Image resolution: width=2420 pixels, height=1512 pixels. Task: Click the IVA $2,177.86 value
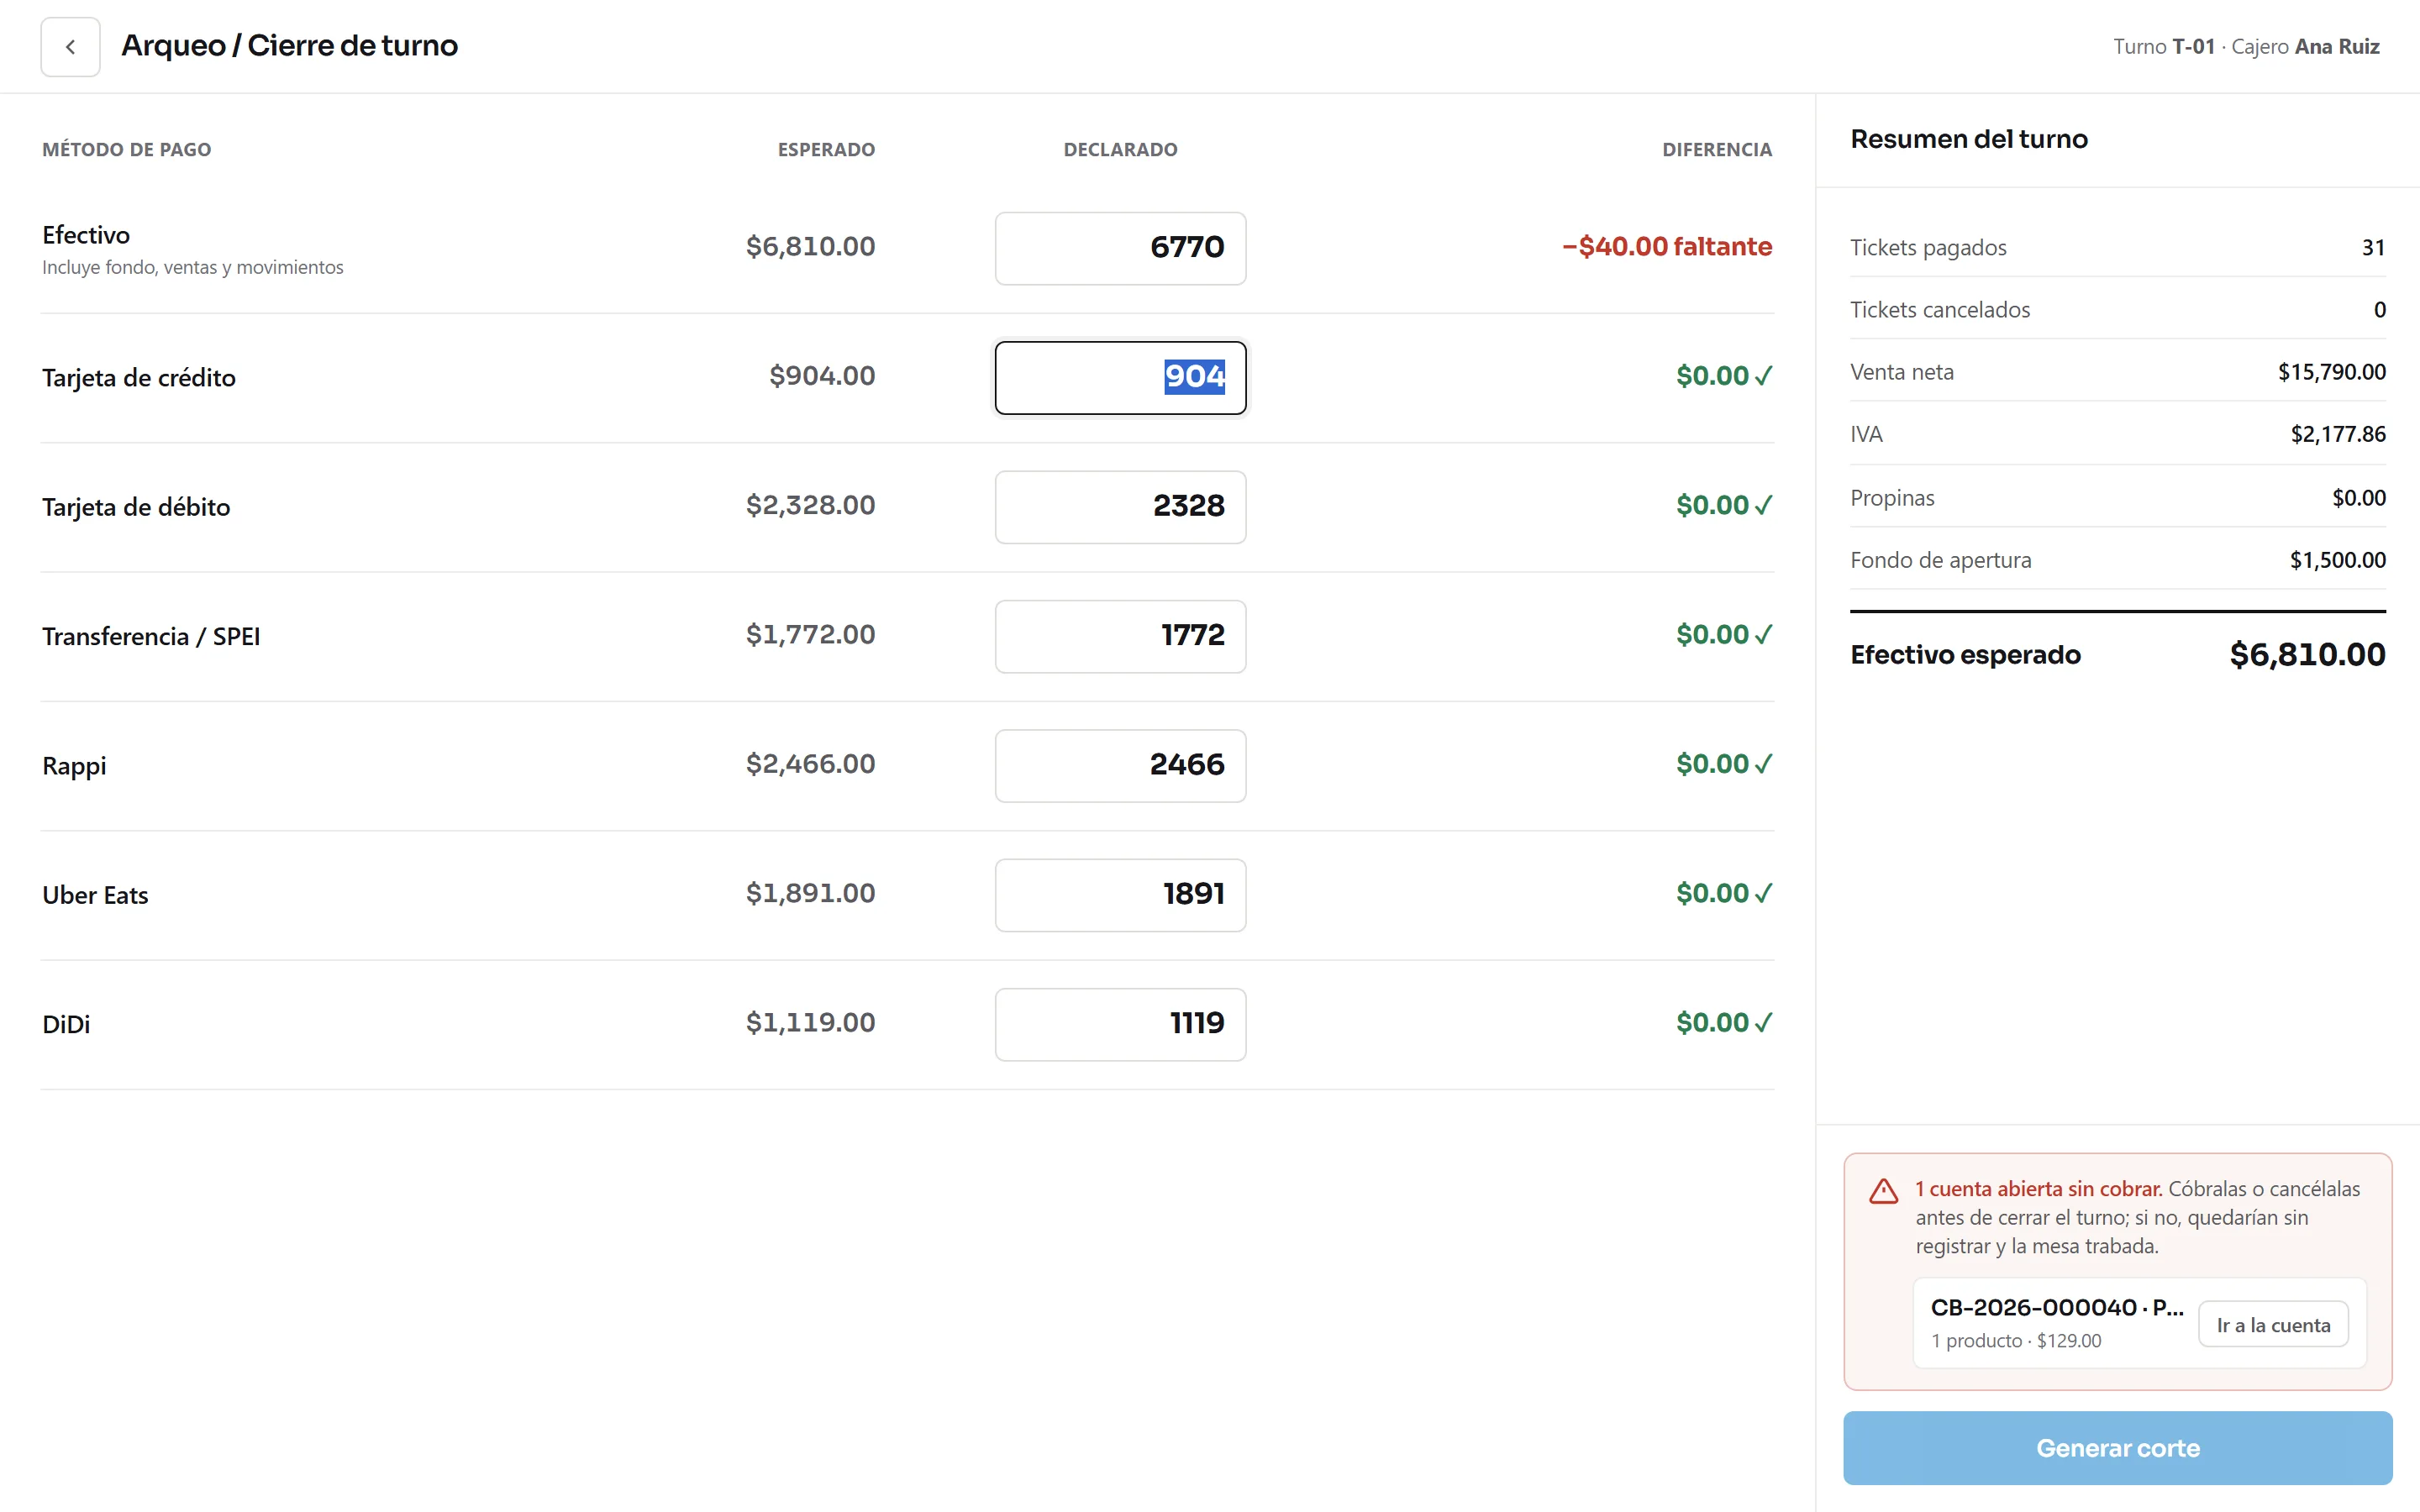(x=2337, y=434)
